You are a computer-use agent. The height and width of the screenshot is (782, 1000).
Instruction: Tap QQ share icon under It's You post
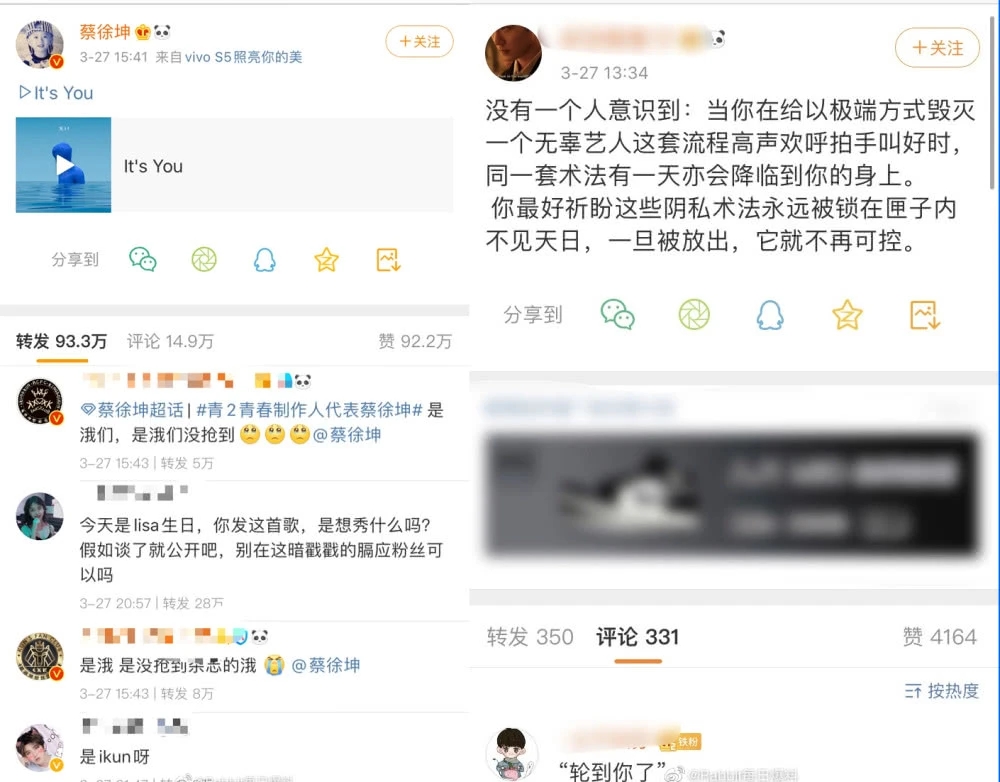pos(265,260)
